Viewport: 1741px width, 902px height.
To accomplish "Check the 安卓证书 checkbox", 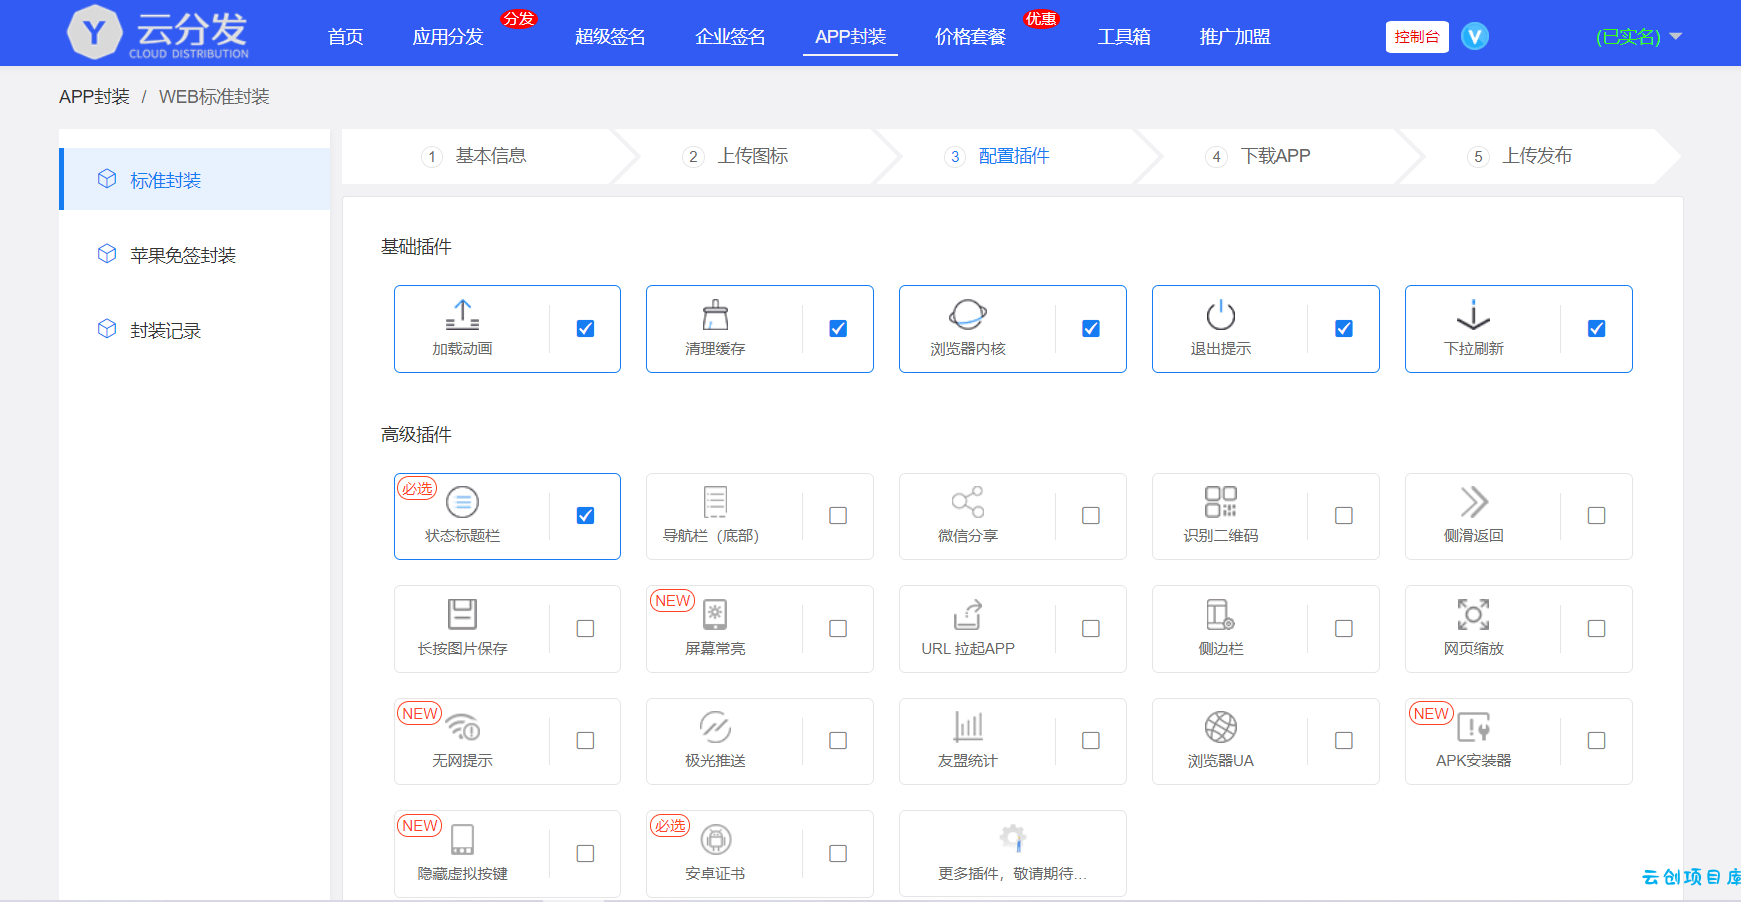I will (x=838, y=853).
